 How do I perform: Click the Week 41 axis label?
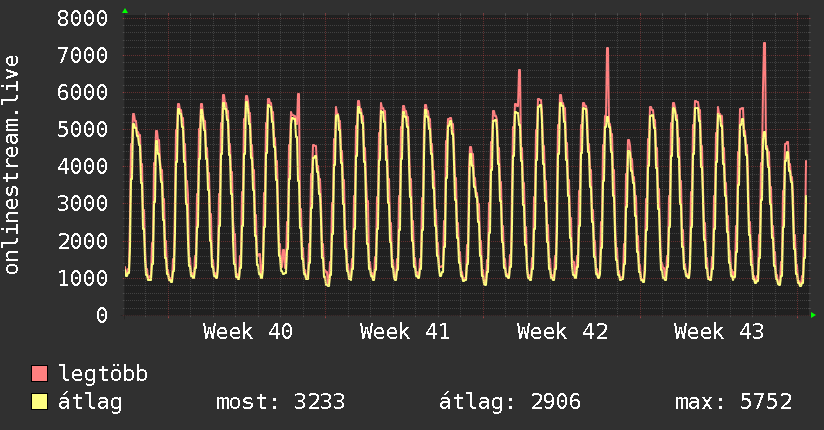pos(405,332)
